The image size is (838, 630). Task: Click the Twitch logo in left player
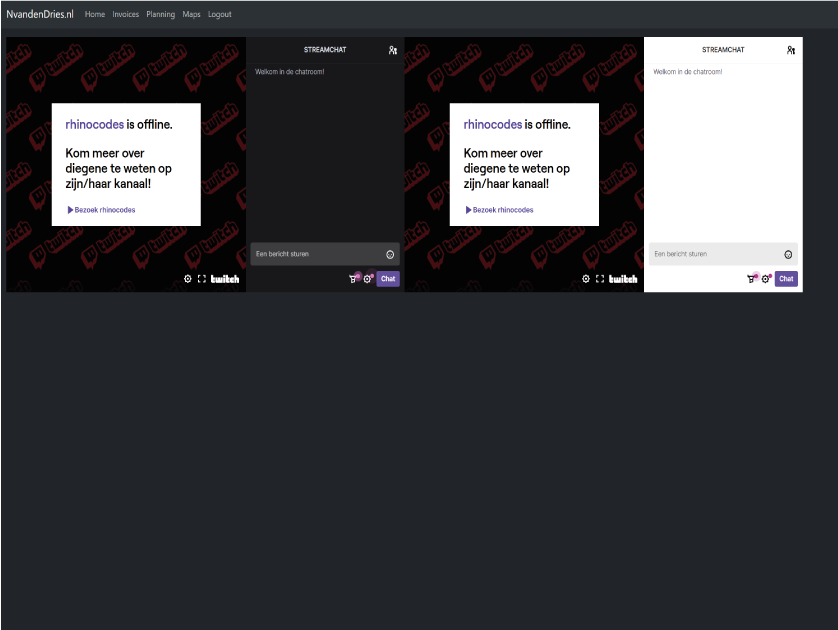[x=225, y=279]
